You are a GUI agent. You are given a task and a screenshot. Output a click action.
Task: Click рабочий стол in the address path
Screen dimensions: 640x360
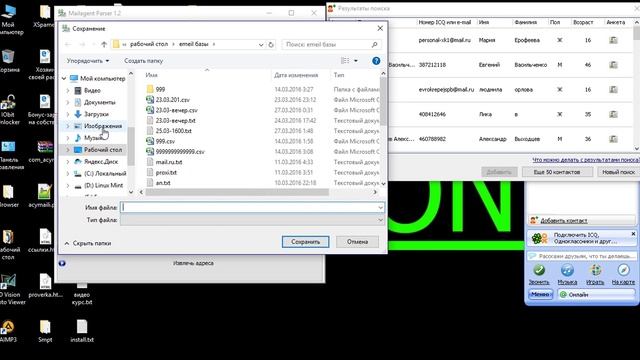coord(149,44)
